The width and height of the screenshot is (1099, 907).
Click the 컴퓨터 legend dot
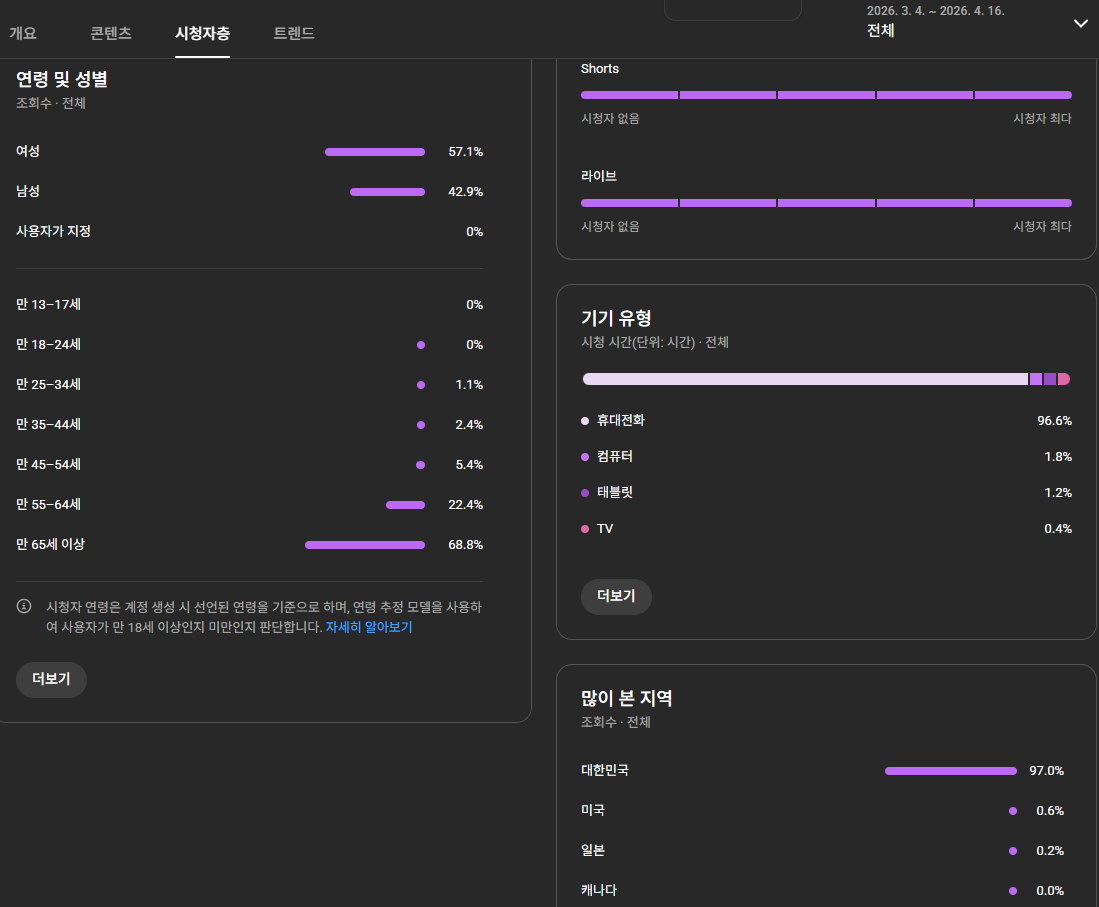585,457
